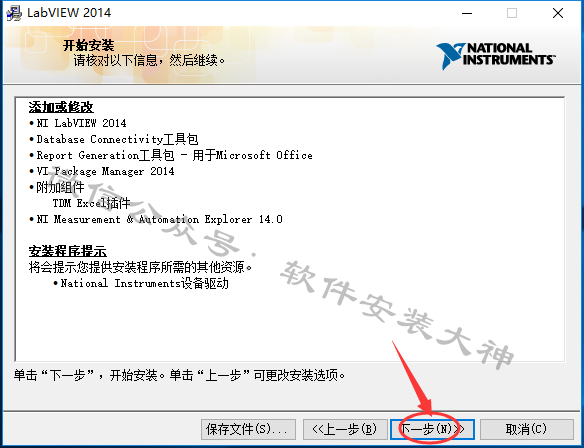Image resolution: width=584 pixels, height=448 pixels.
Task: Click the maximize window button
Action: [512, 13]
